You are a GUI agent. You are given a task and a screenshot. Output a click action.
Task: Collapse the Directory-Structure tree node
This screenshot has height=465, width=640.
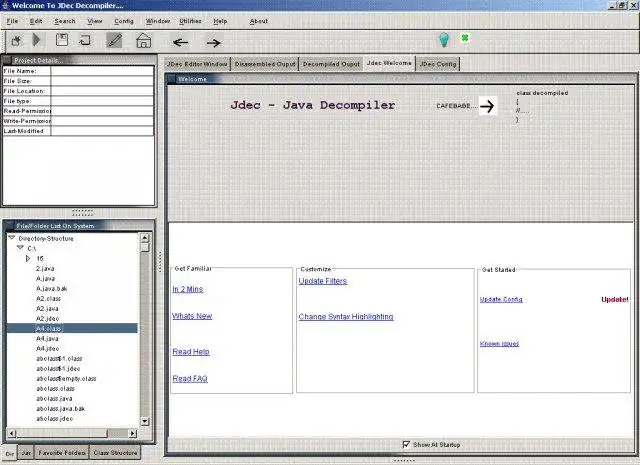[x=12, y=238]
